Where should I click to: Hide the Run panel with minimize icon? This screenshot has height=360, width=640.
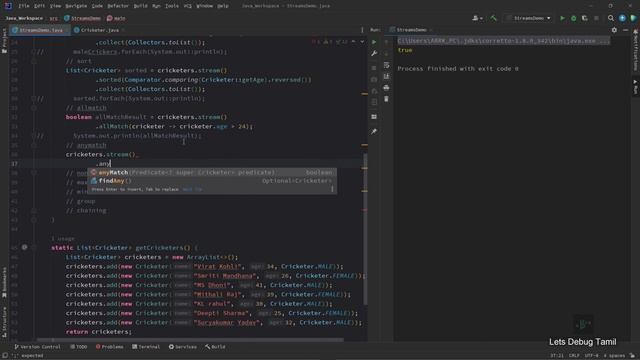(625, 30)
